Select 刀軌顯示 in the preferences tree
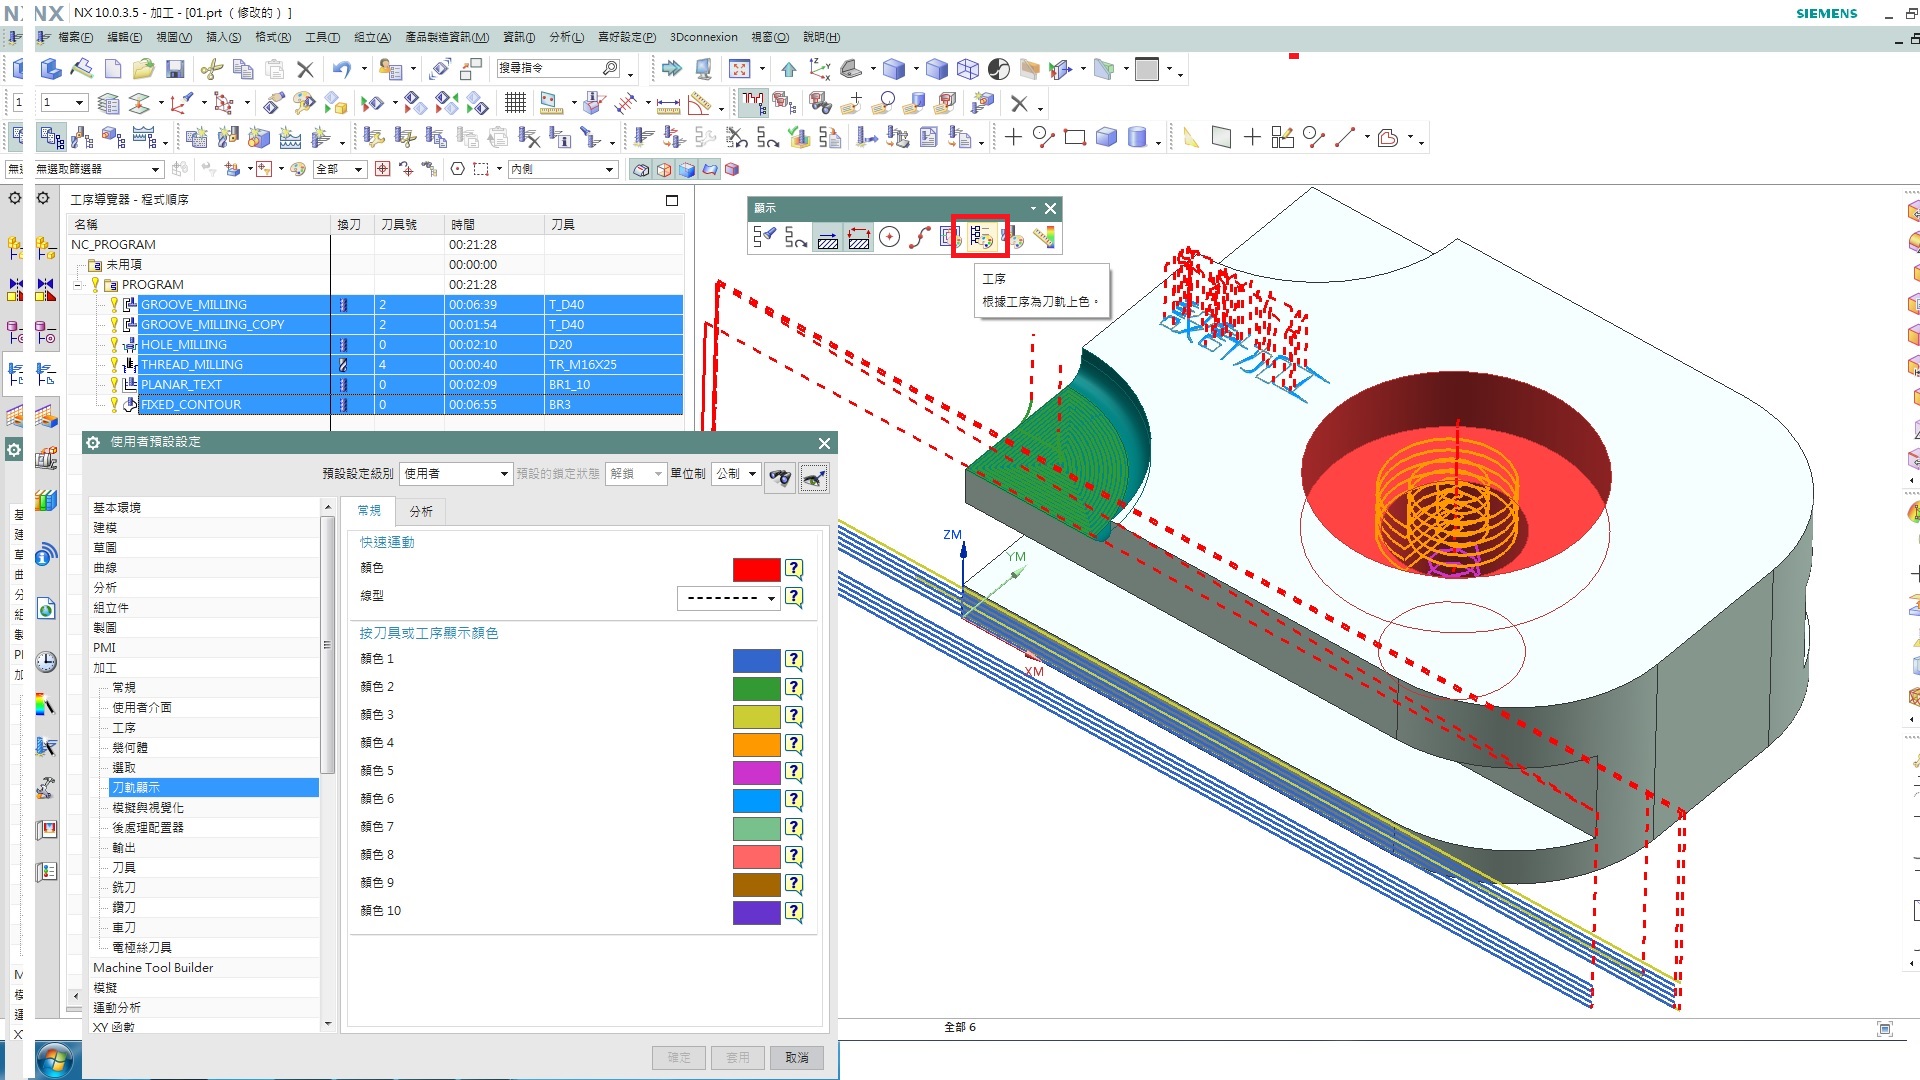1920x1080 pixels. coord(214,787)
